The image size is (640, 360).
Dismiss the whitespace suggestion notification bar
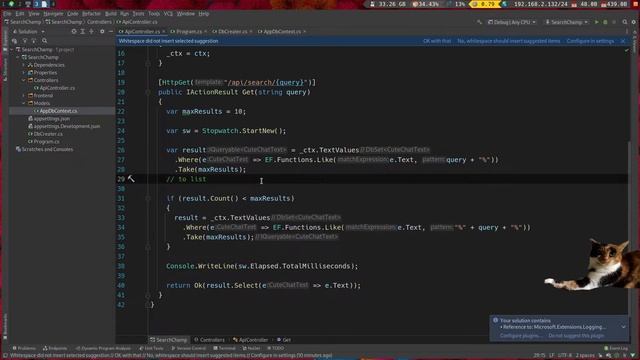coord(623,41)
